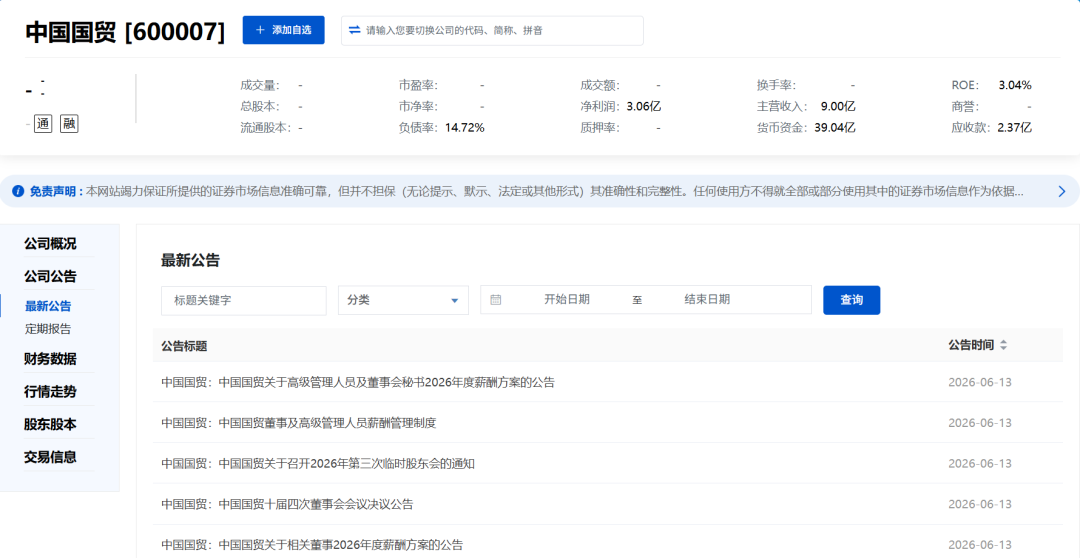Click the 流通股本 label
This screenshot has height=558, width=1080.
click(266, 127)
